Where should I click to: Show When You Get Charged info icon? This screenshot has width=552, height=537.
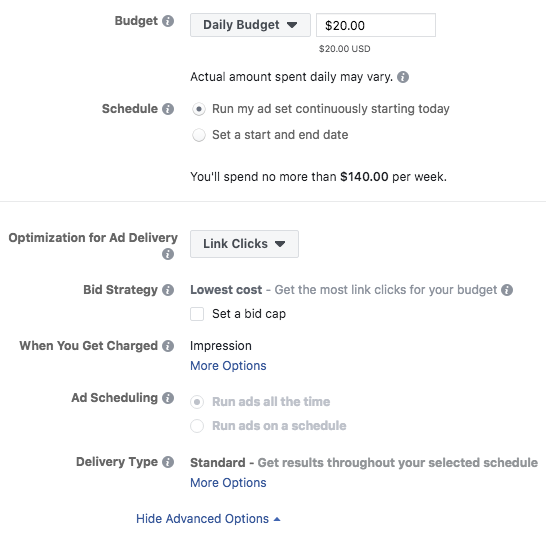pyautogui.click(x=168, y=346)
